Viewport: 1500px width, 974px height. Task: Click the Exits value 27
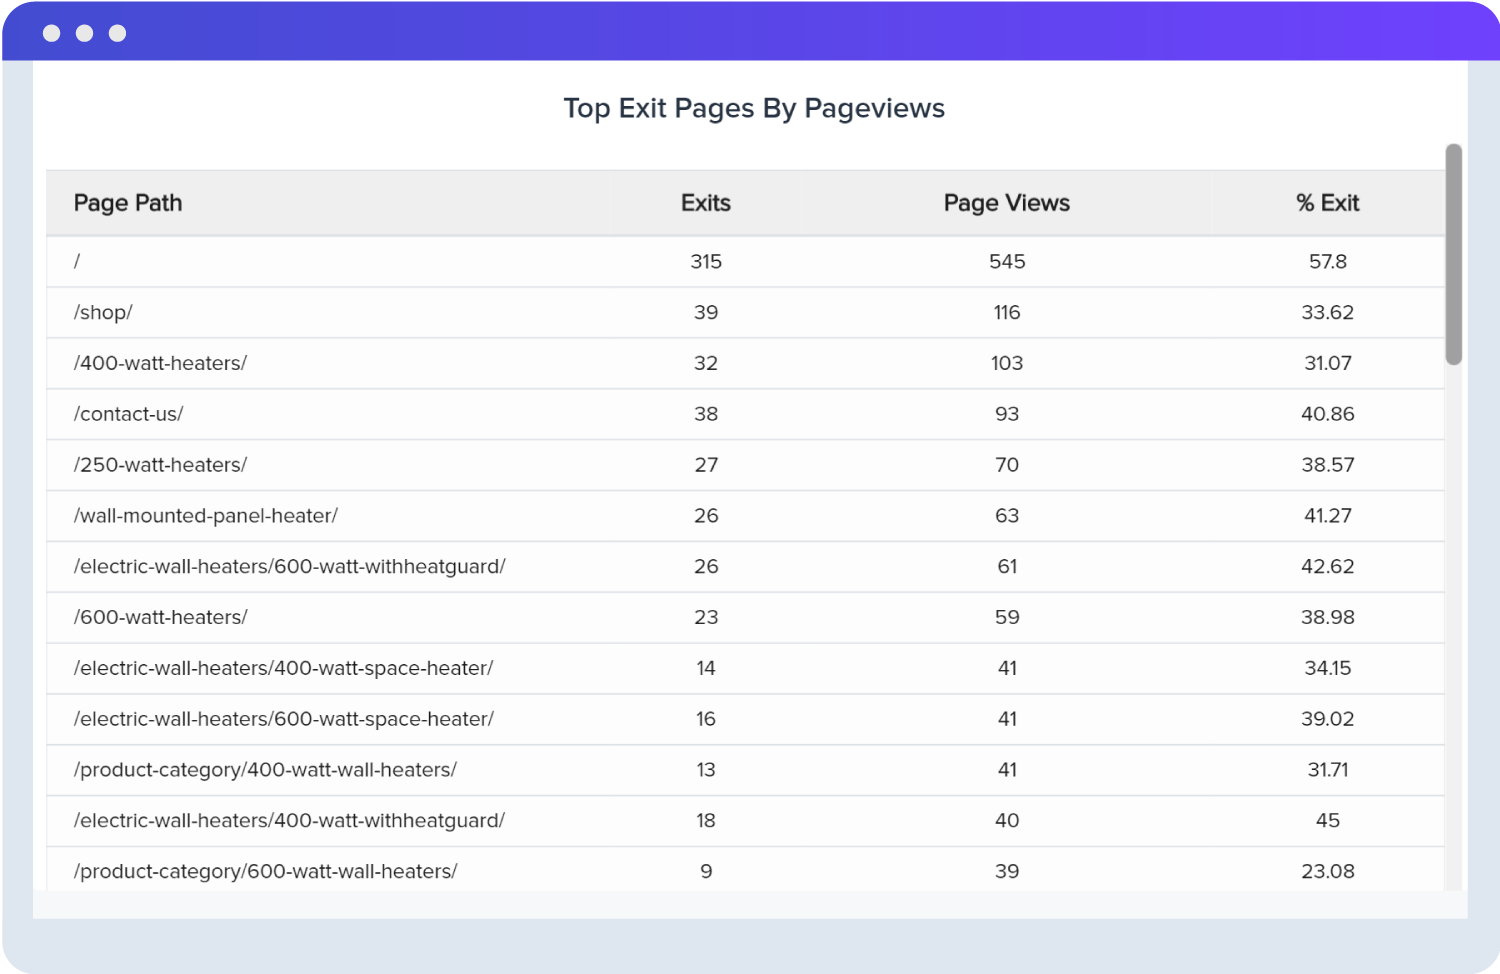(706, 465)
